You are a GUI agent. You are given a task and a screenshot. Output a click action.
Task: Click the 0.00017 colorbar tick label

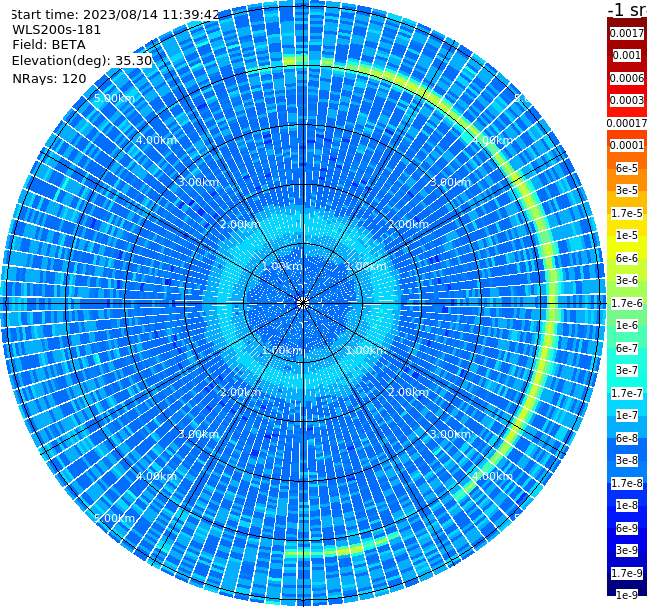[627, 123]
